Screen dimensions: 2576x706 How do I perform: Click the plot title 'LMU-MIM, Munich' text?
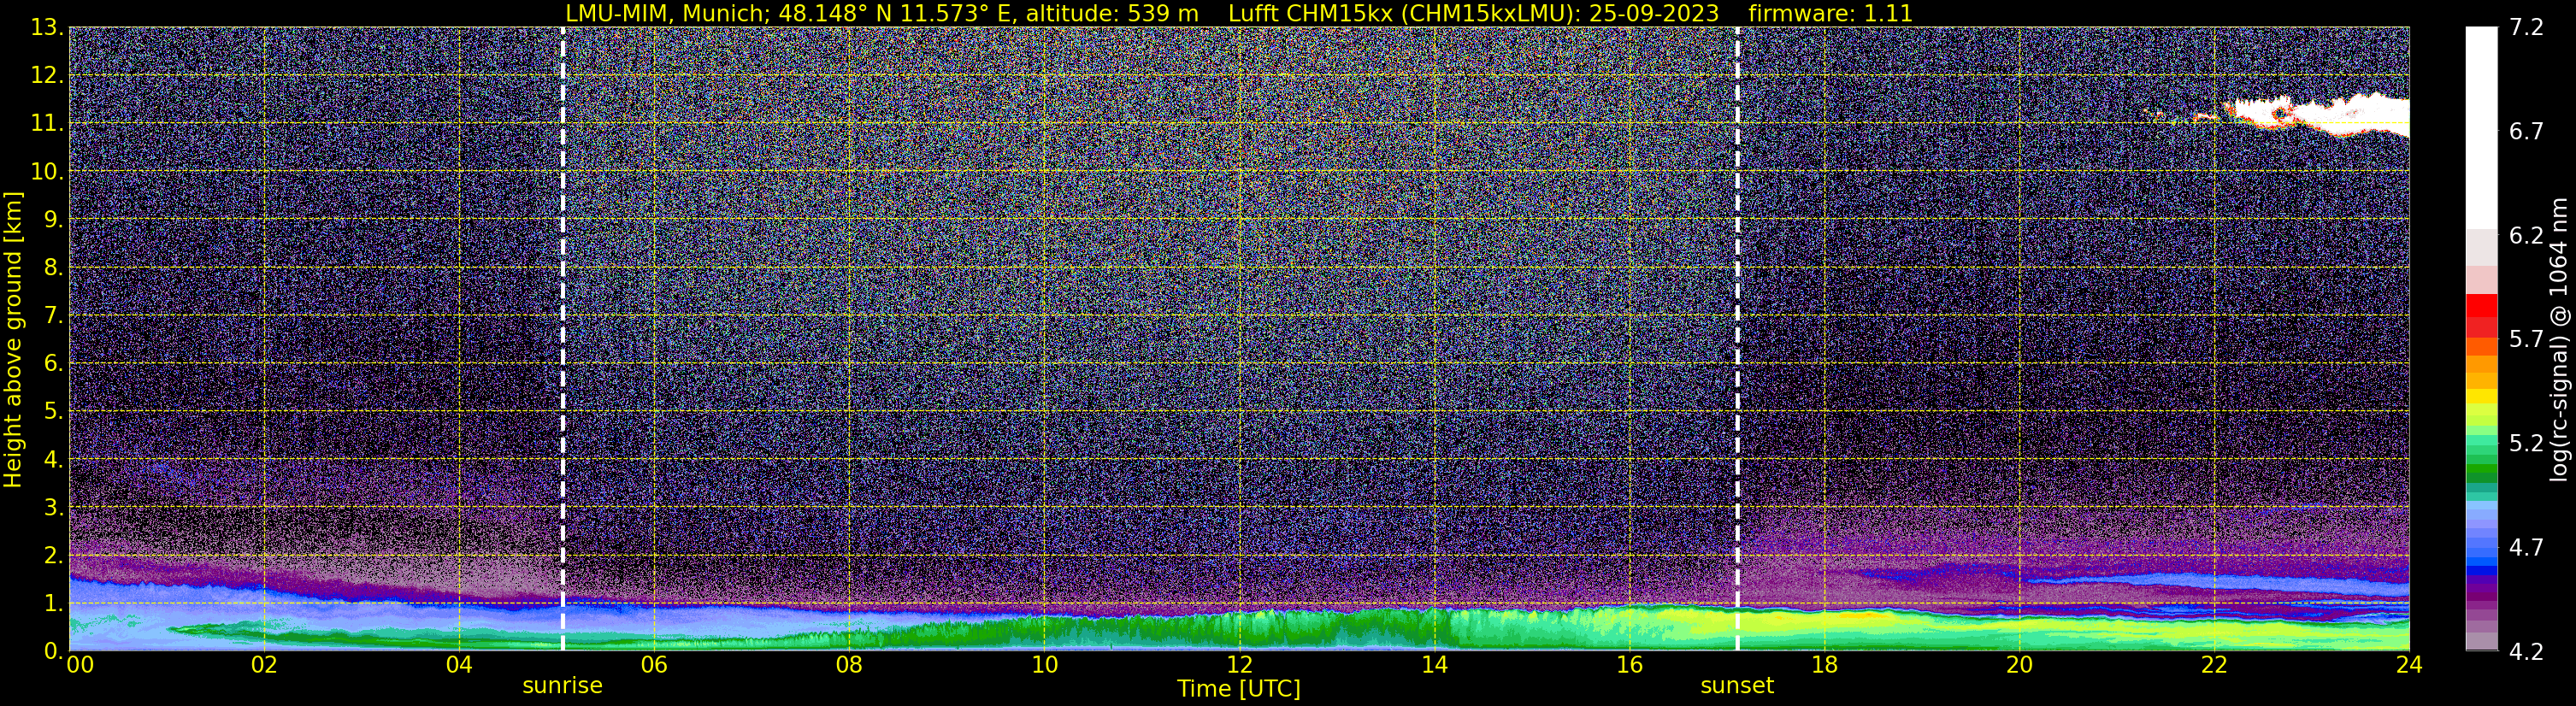pyautogui.click(x=667, y=13)
